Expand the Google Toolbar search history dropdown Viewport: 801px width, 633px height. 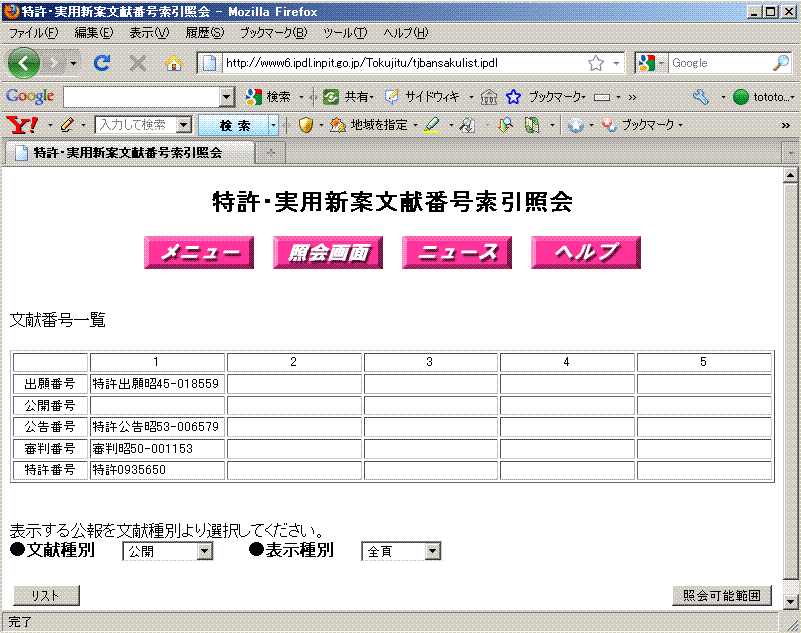227,97
